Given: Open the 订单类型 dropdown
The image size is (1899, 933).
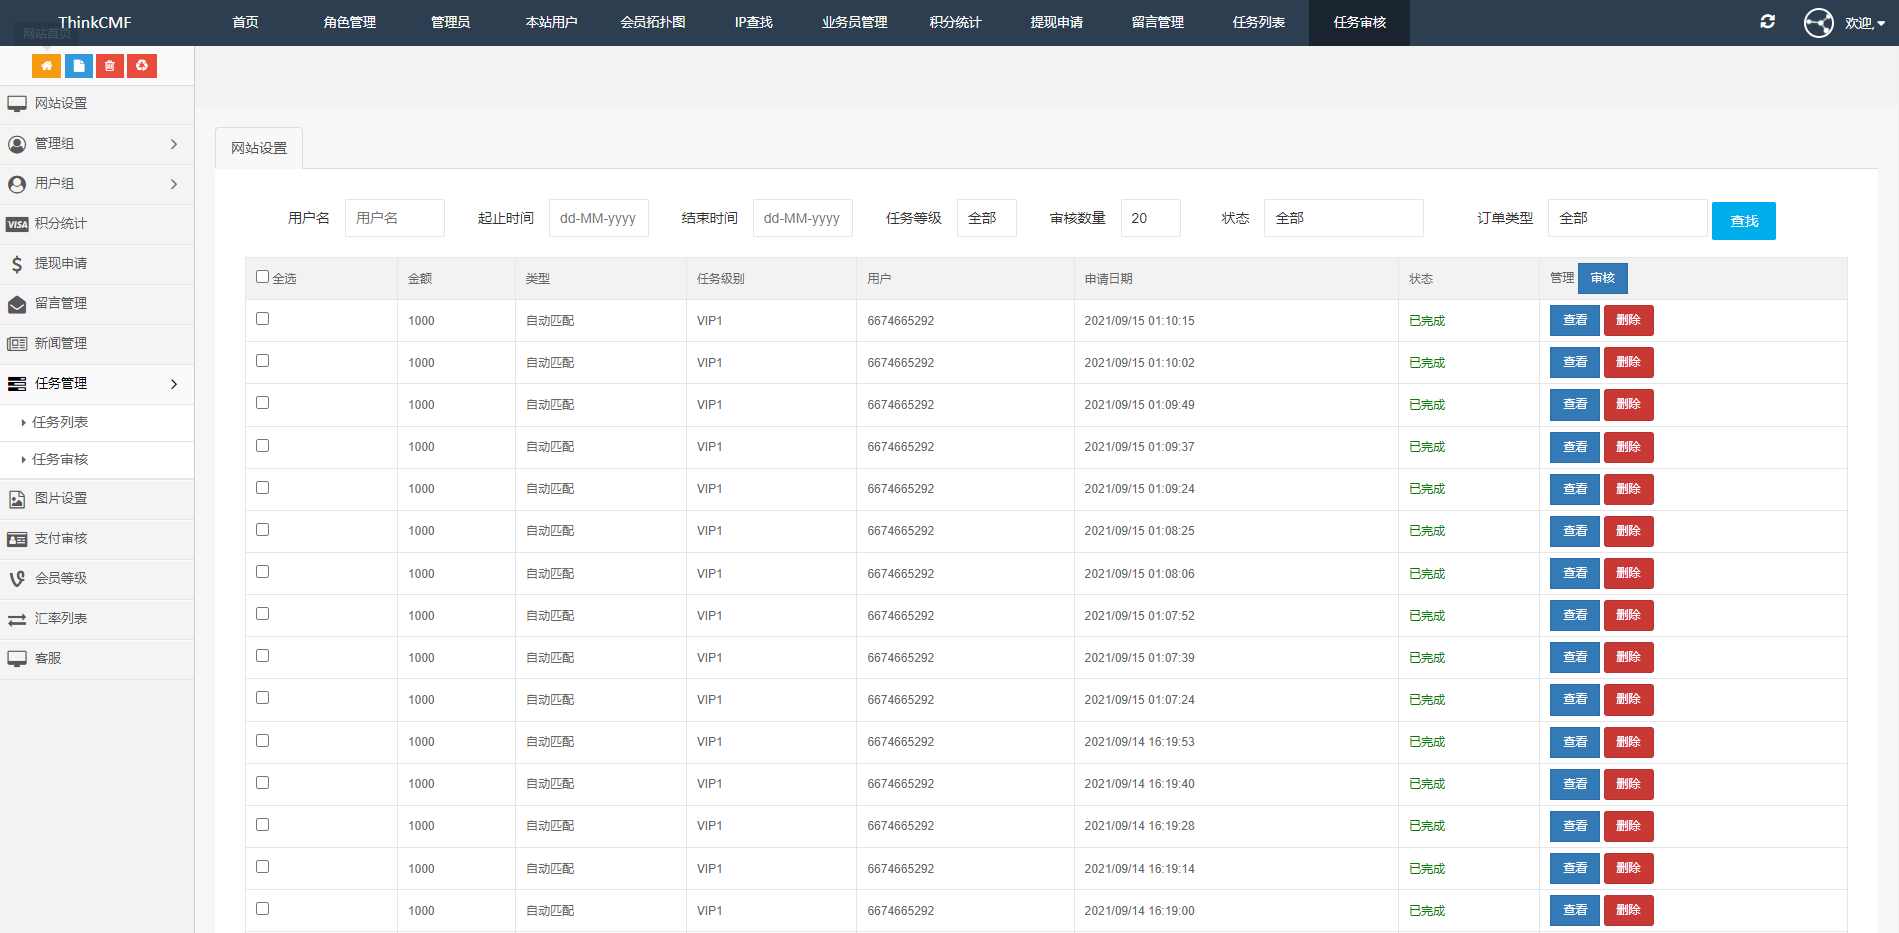Looking at the screenshot, I should (1627, 218).
